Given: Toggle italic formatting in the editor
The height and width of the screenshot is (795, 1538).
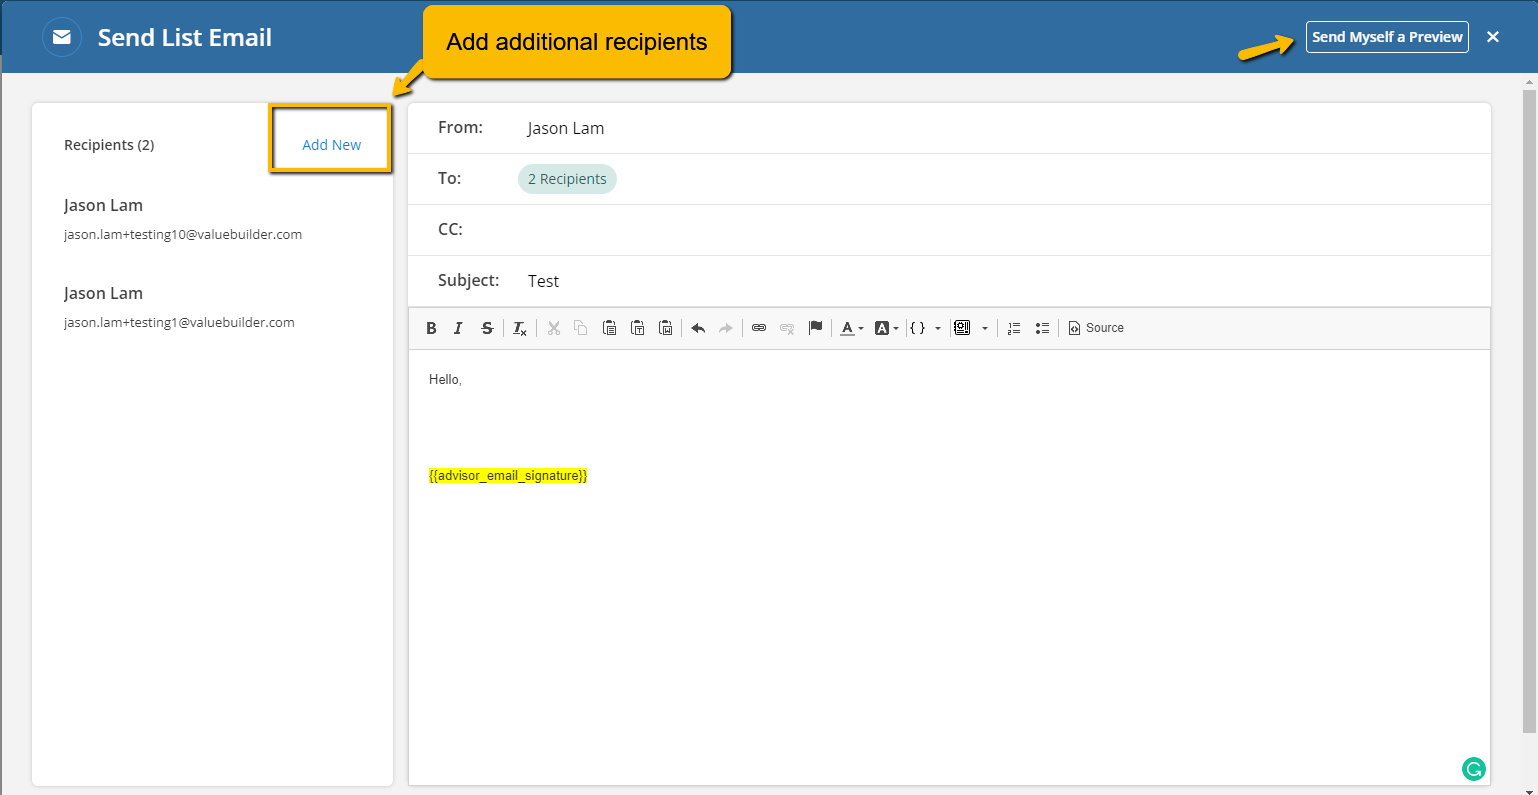Looking at the screenshot, I should tap(458, 328).
